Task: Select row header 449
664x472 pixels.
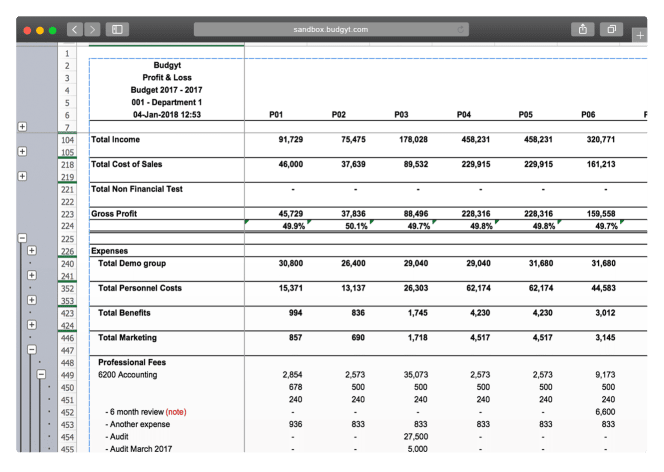Action: click(67, 375)
